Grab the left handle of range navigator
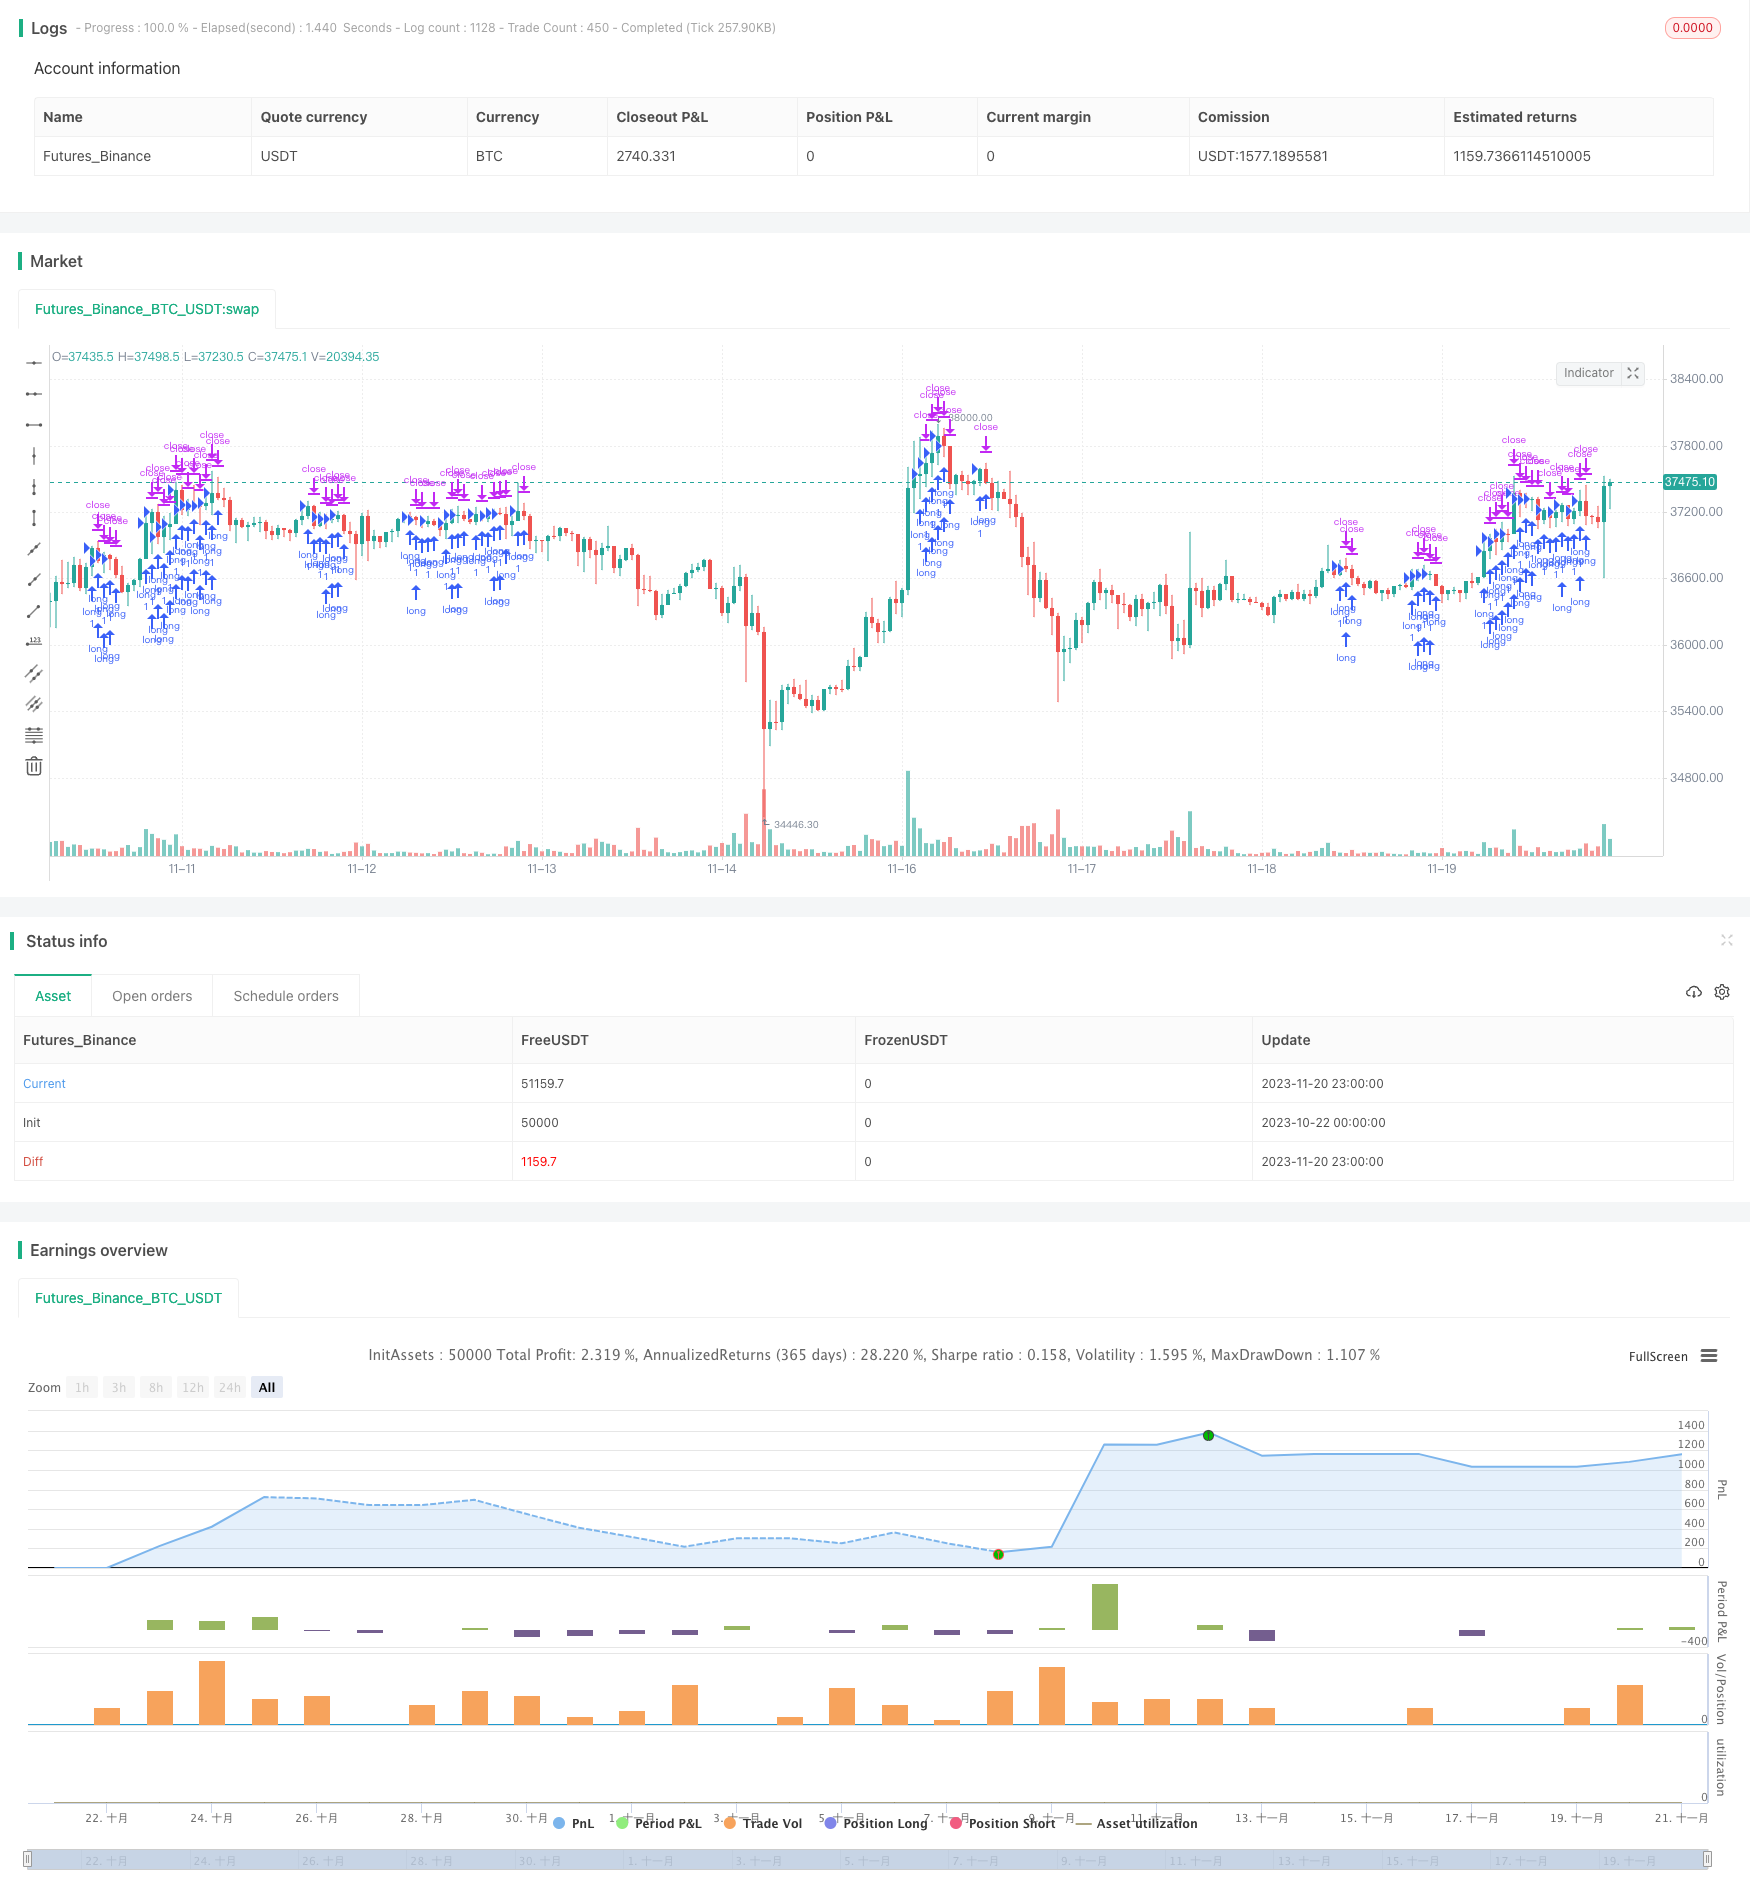Image resolution: width=1750 pixels, height=1898 pixels. click(x=28, y=1859)
